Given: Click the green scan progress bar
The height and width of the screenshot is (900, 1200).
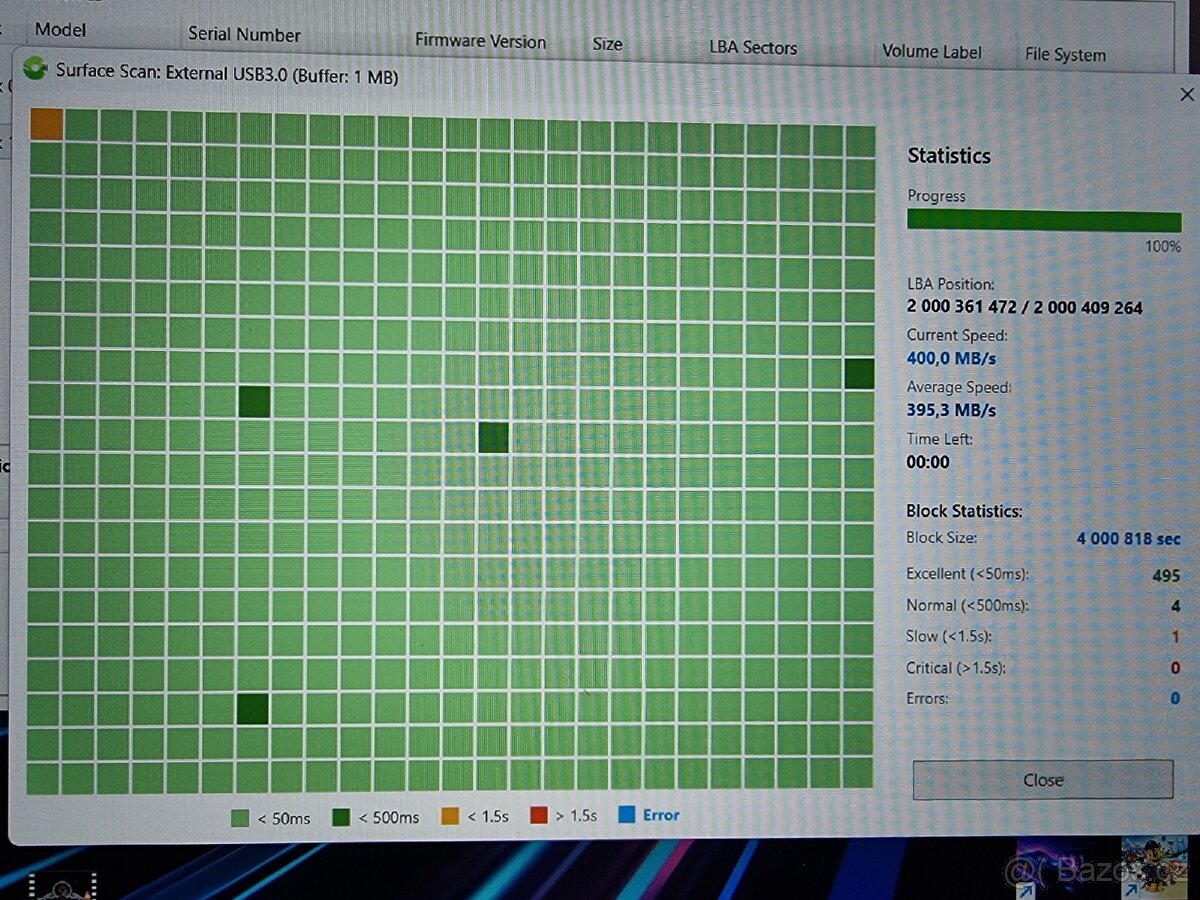Looking at the screenshot, I should pos(1044,220).
